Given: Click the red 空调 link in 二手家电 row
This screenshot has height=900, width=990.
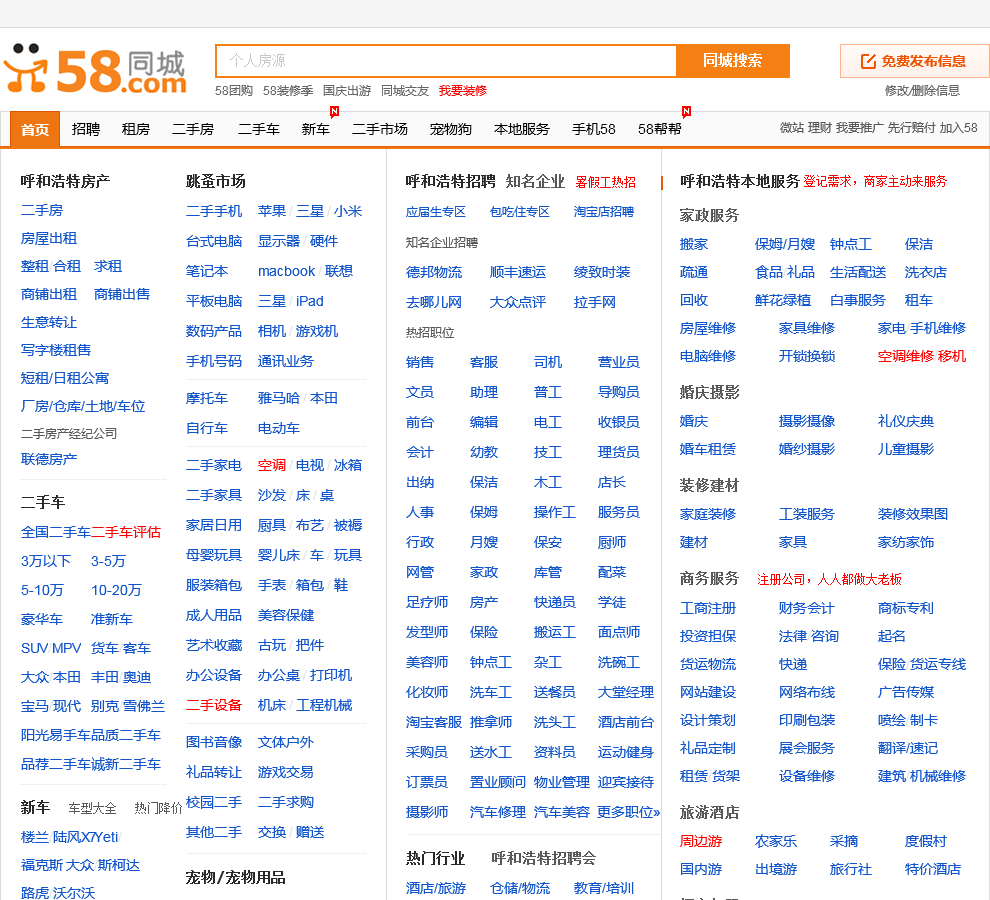Looking at the screenshot, I should tap(271, 465).
